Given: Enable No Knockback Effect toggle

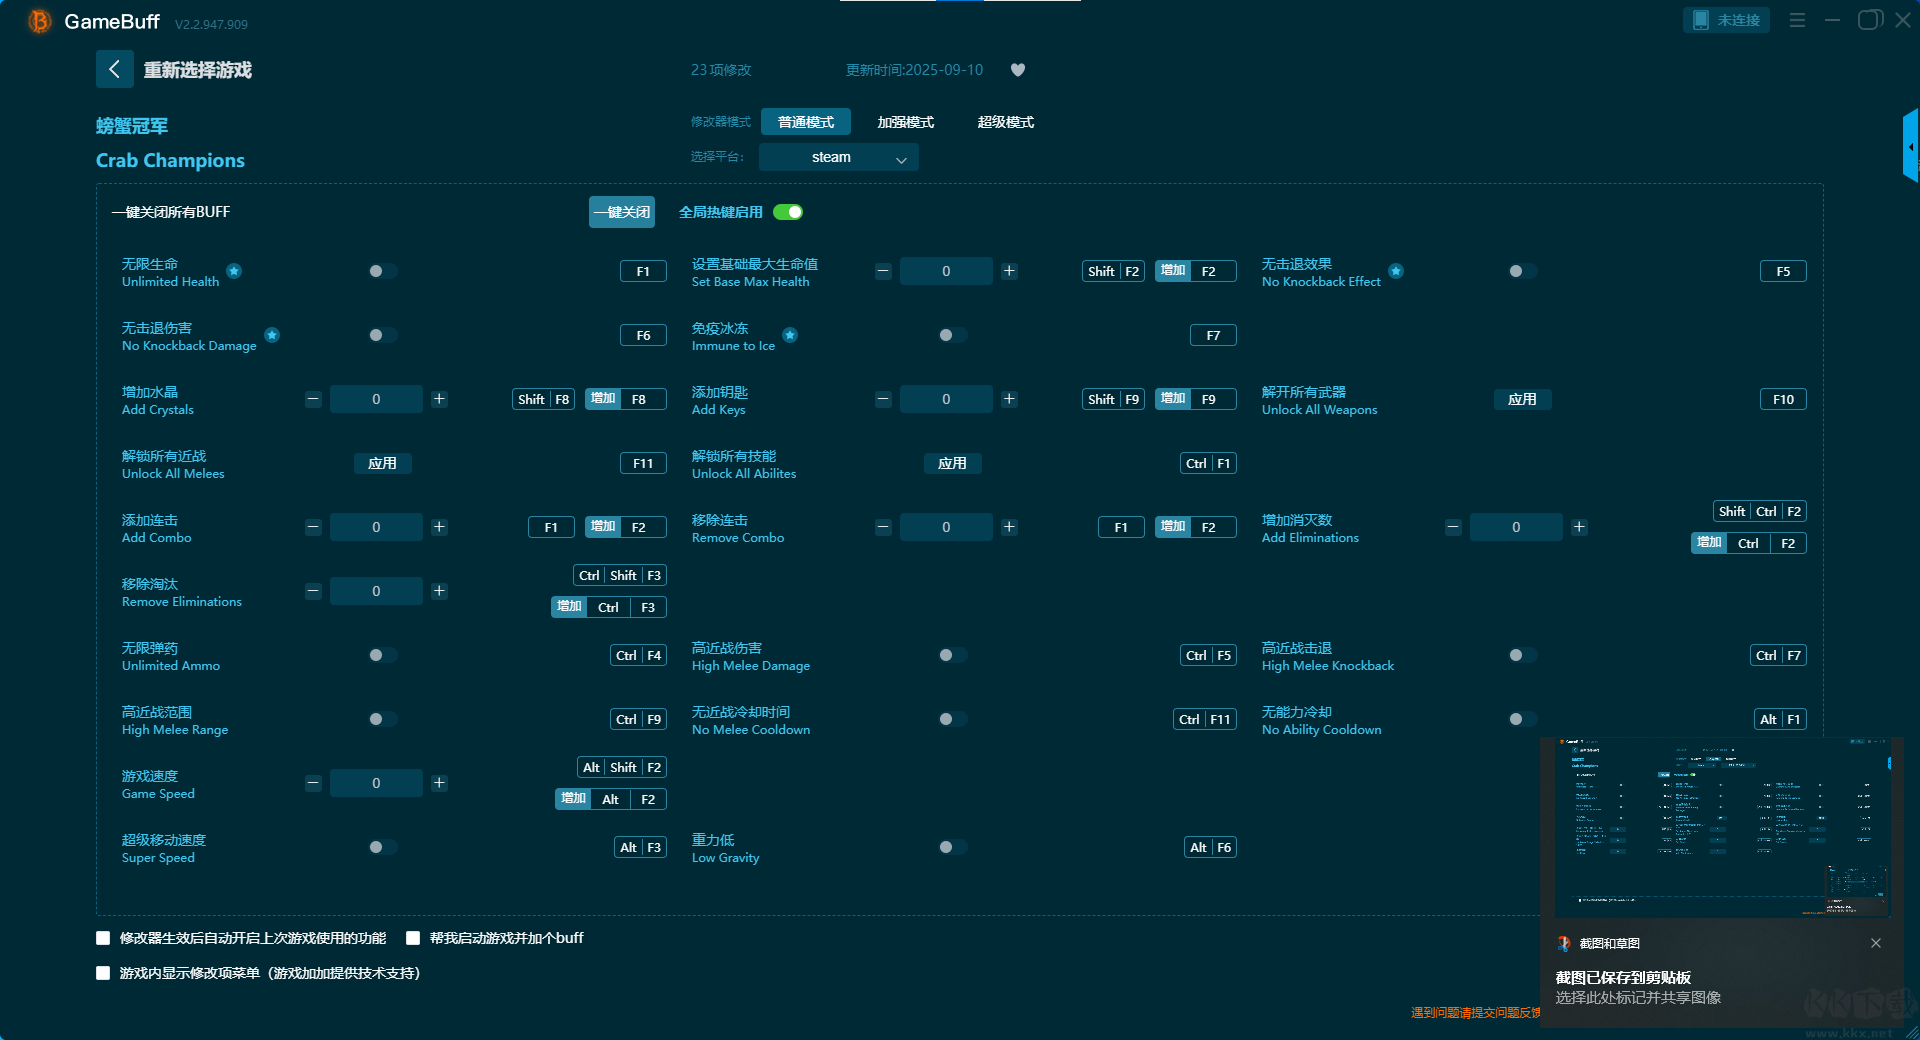Looking at the screenshot, I should point(1522,271).
